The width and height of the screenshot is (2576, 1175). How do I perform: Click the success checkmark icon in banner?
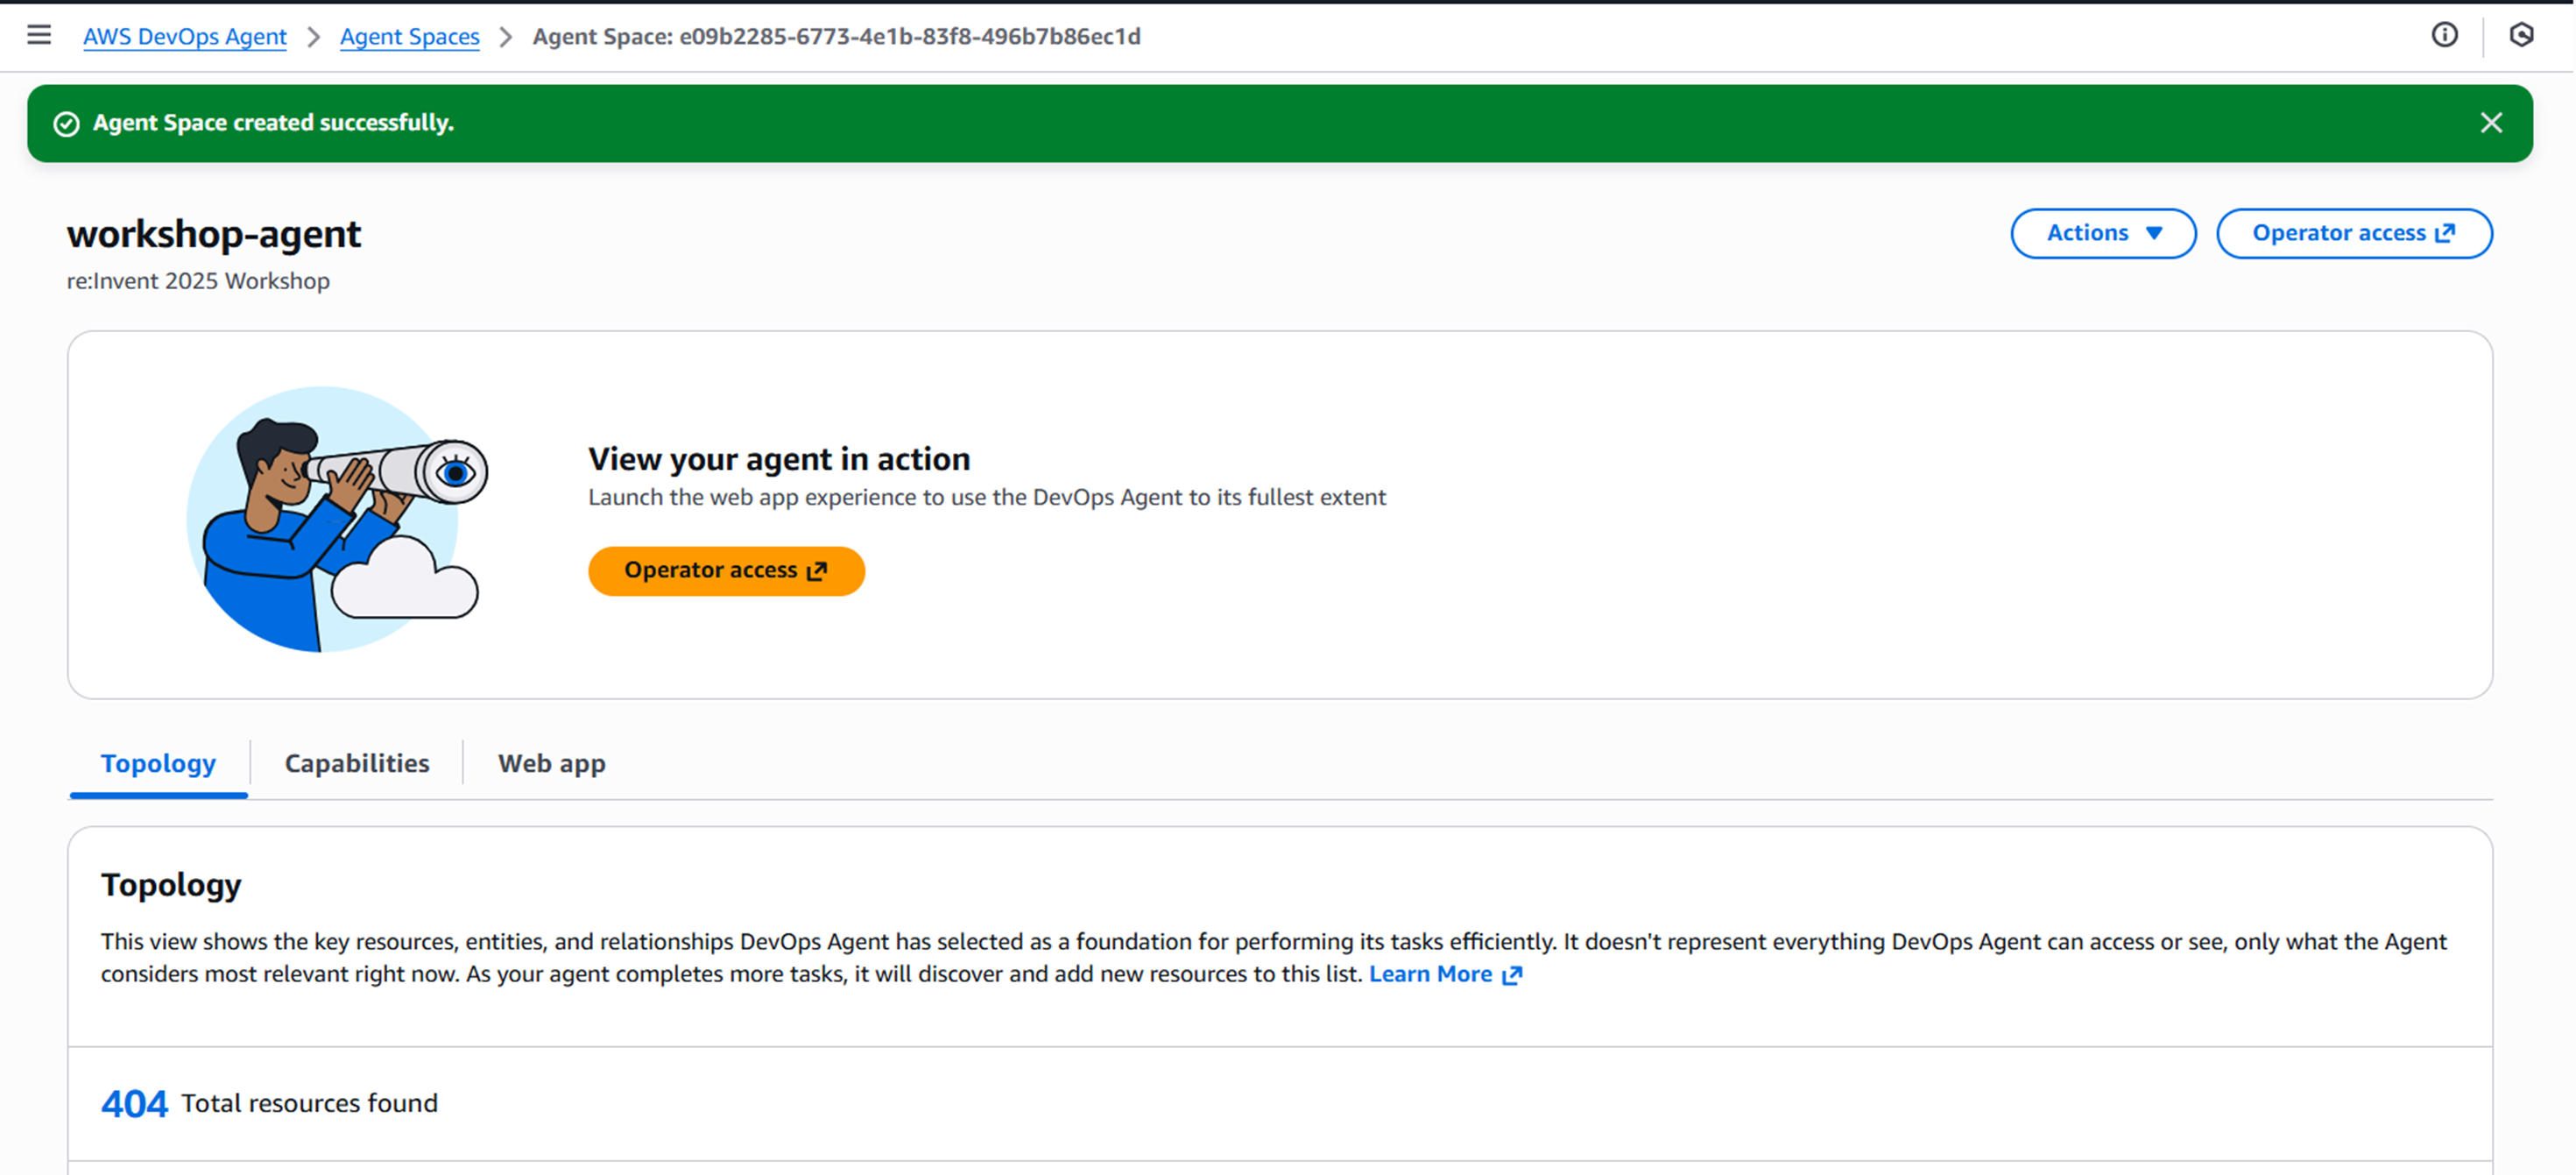click(66, 123)
